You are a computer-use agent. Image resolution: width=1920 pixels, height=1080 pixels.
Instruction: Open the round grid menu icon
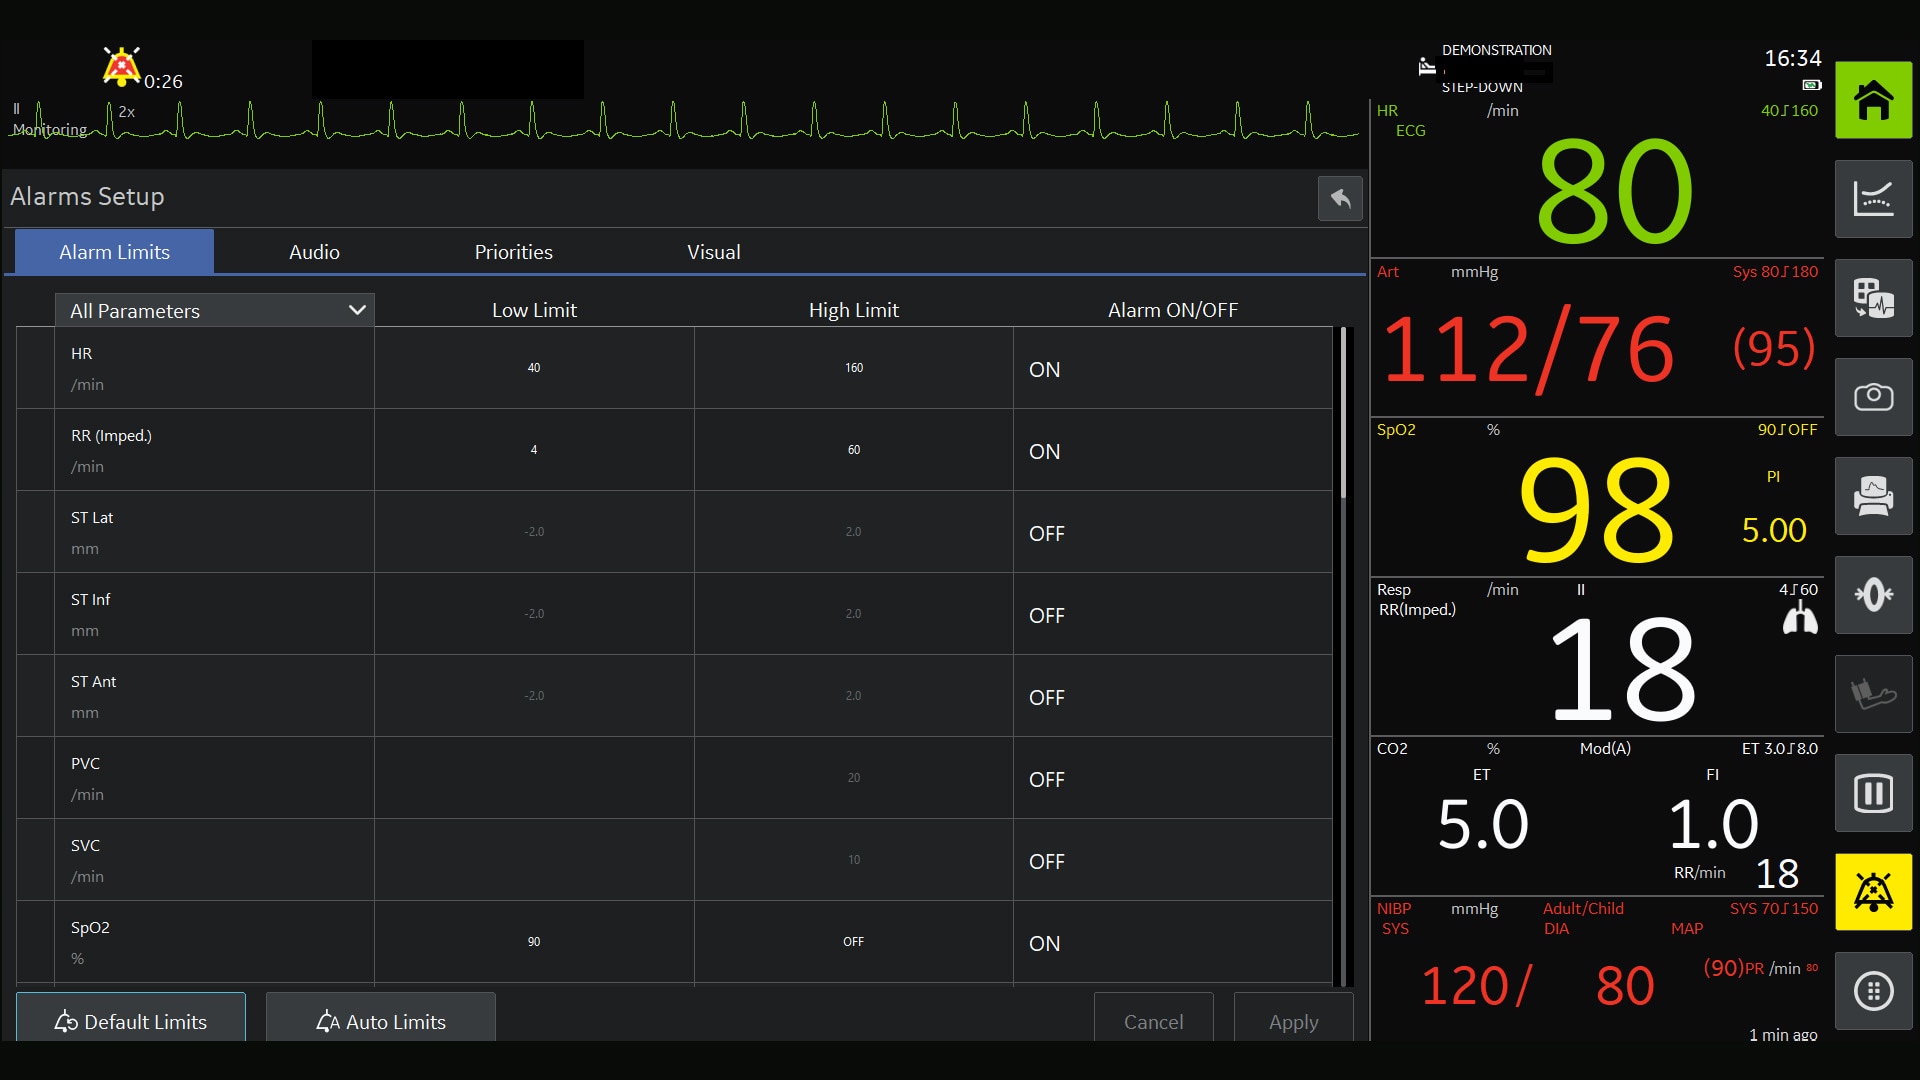pyautogui.click(x=1873, y=991)
